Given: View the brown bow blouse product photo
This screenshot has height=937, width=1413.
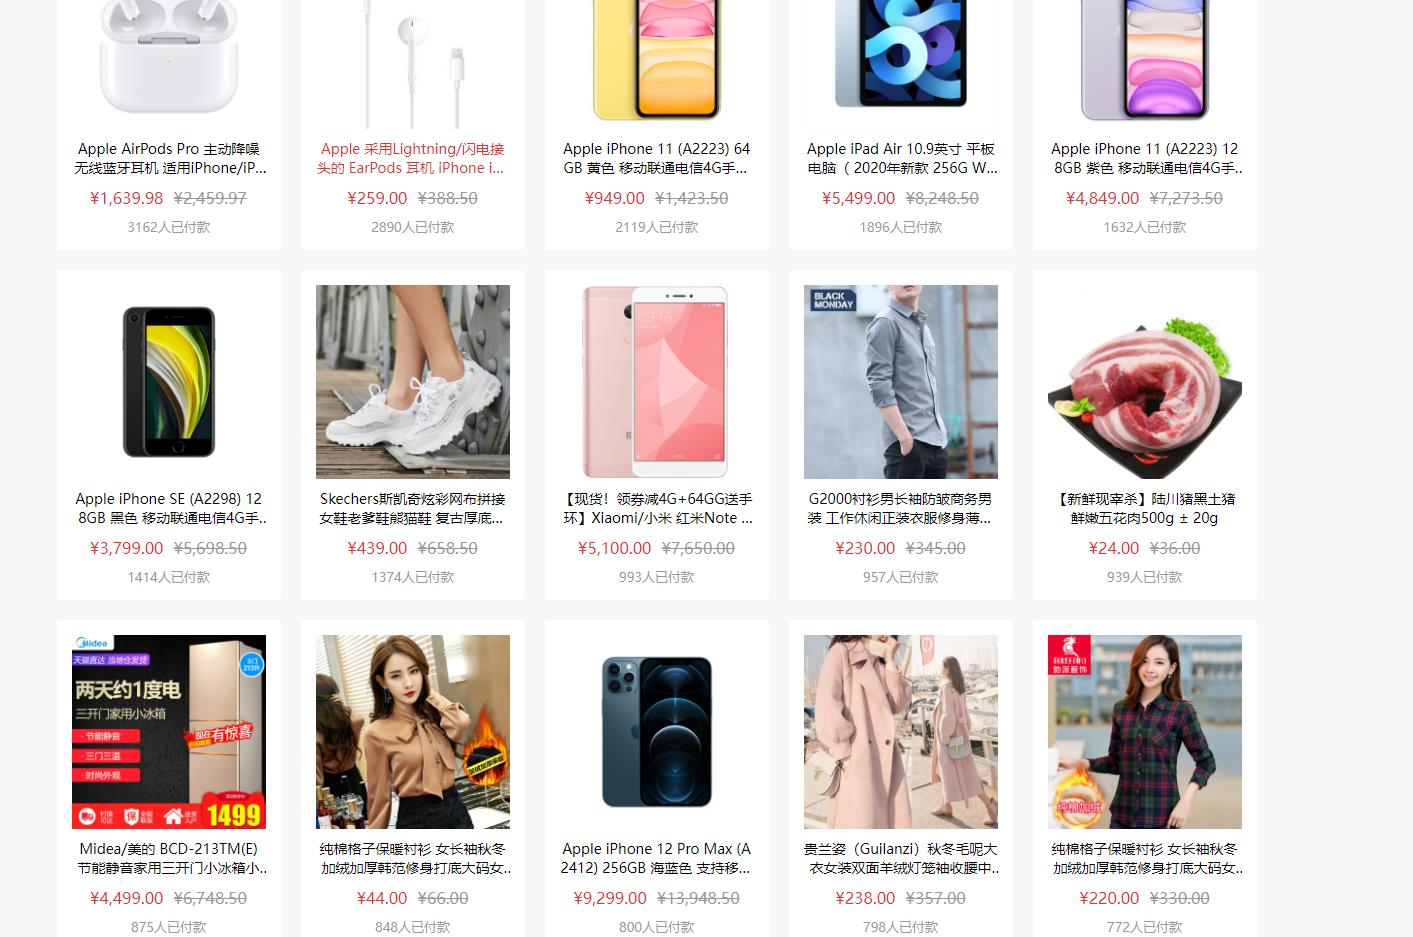Looking at the screenshot, I should 413,732.
